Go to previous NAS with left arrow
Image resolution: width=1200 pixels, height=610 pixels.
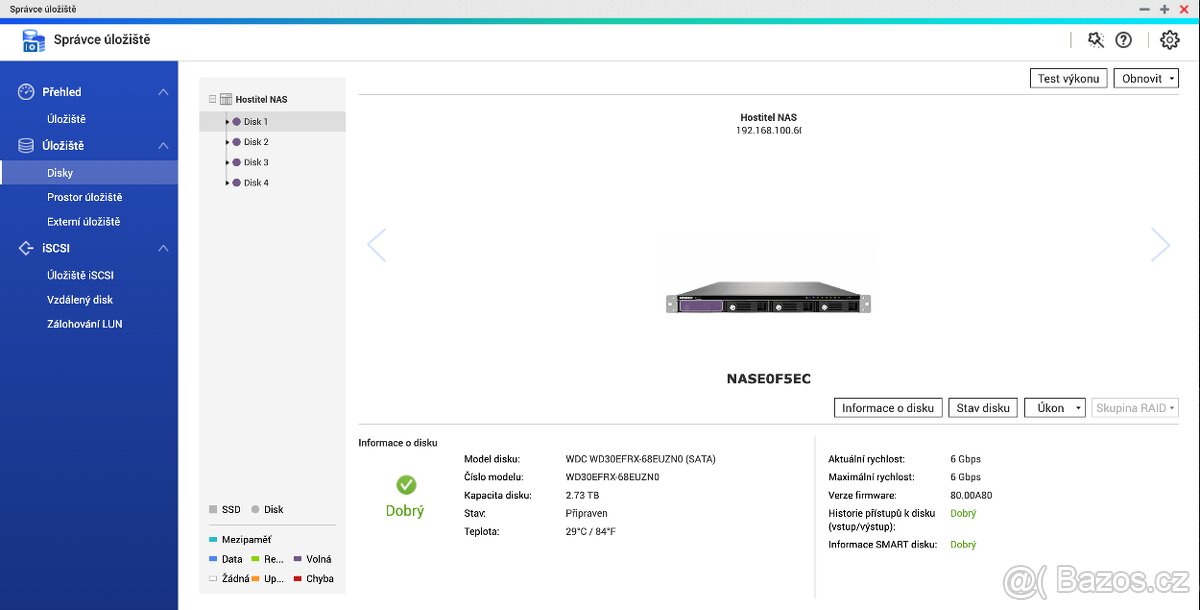[x=377, y=245]
